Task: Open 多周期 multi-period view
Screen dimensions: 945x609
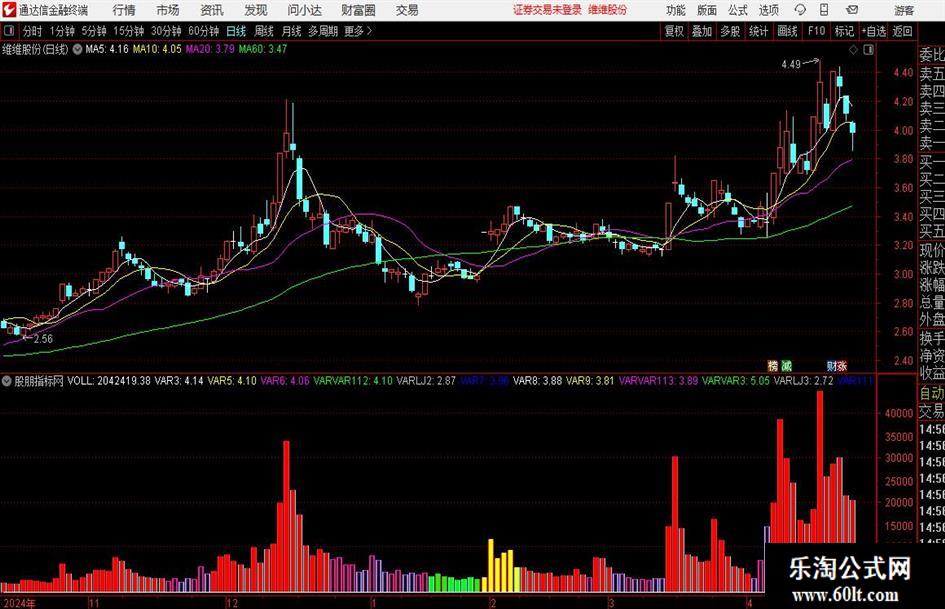Action: pos(323,31)
